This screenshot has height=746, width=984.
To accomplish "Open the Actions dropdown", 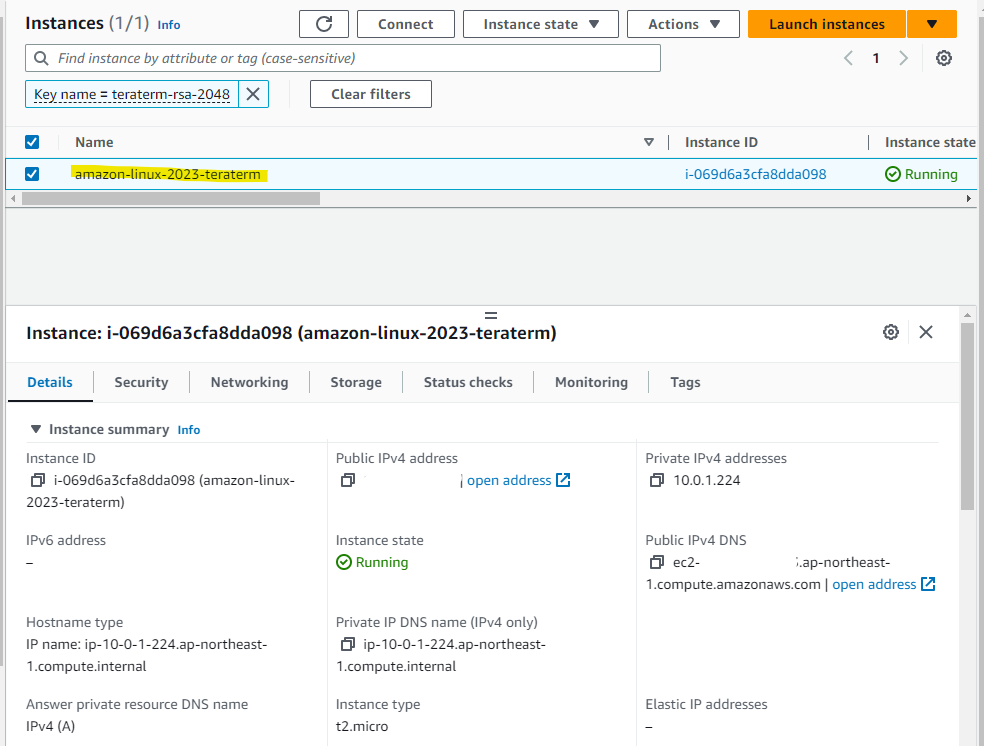I will click(x=682, y=23).
